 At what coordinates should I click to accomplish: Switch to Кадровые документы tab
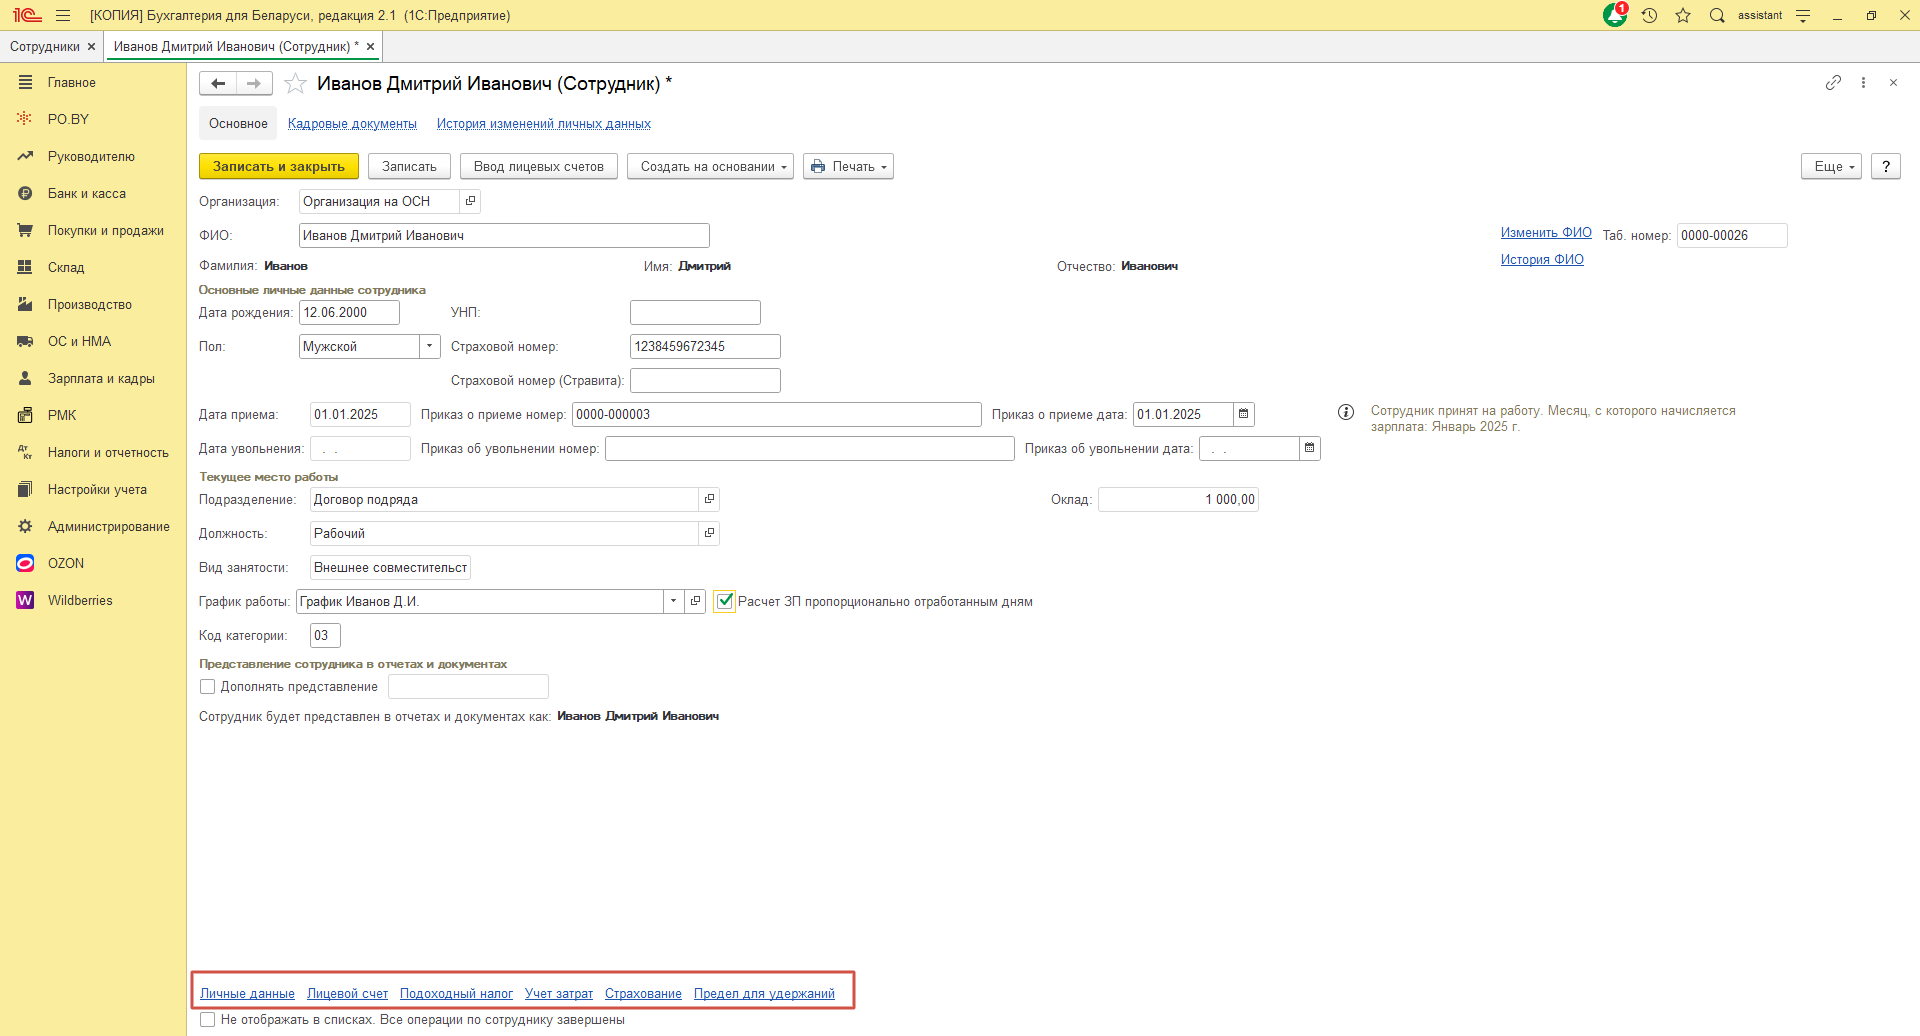coord(352,124)
